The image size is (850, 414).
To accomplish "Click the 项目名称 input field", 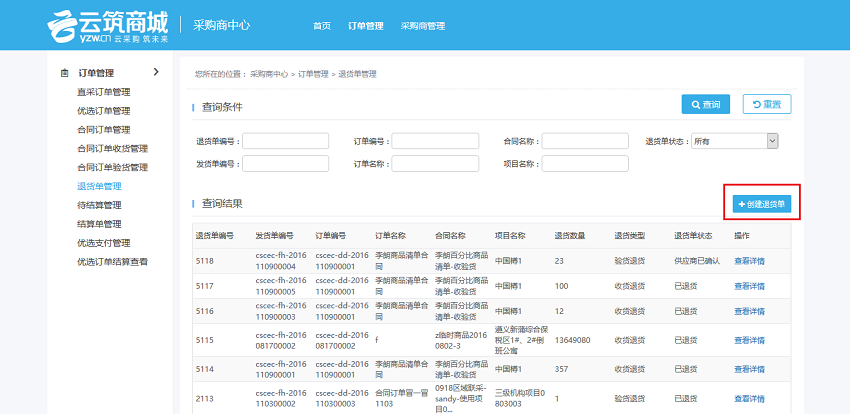I will (x=585, y=163).
